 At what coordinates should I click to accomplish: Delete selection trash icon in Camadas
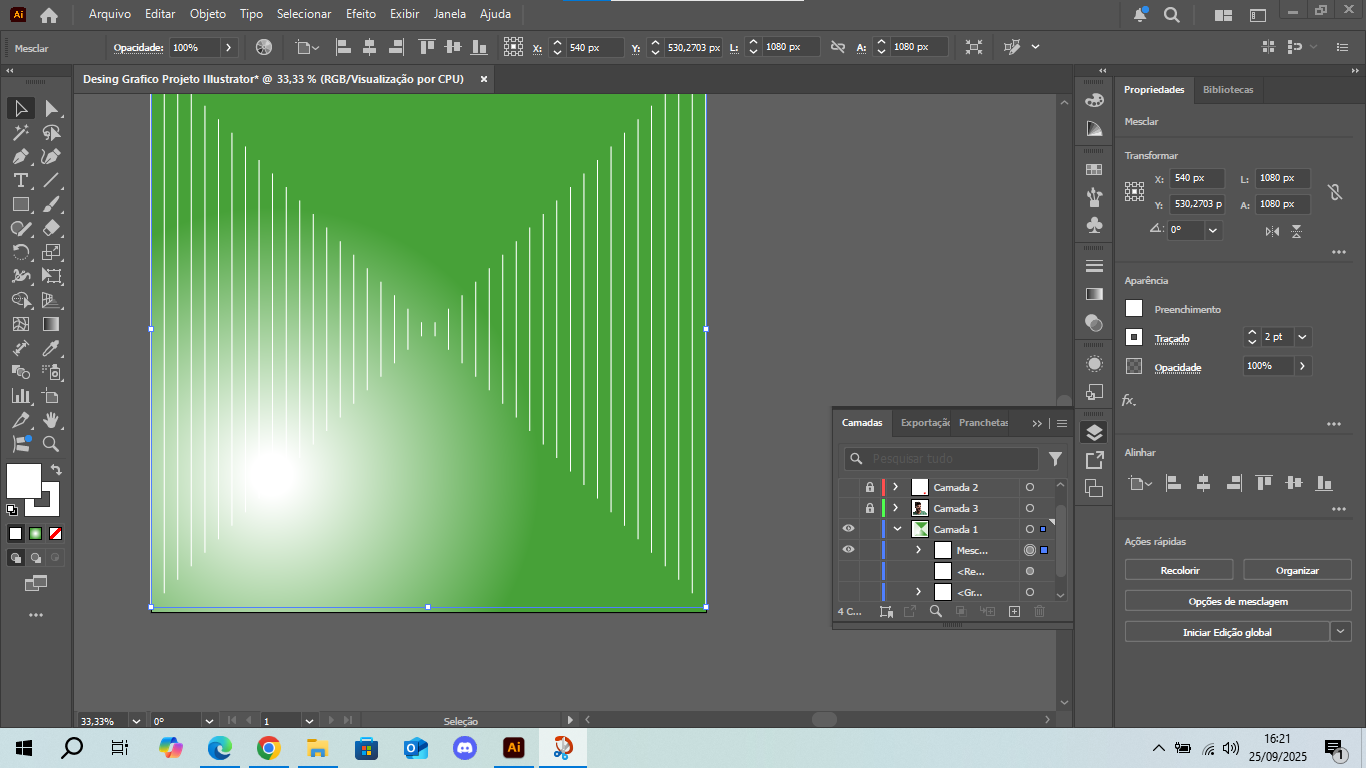coord(1039,611)
